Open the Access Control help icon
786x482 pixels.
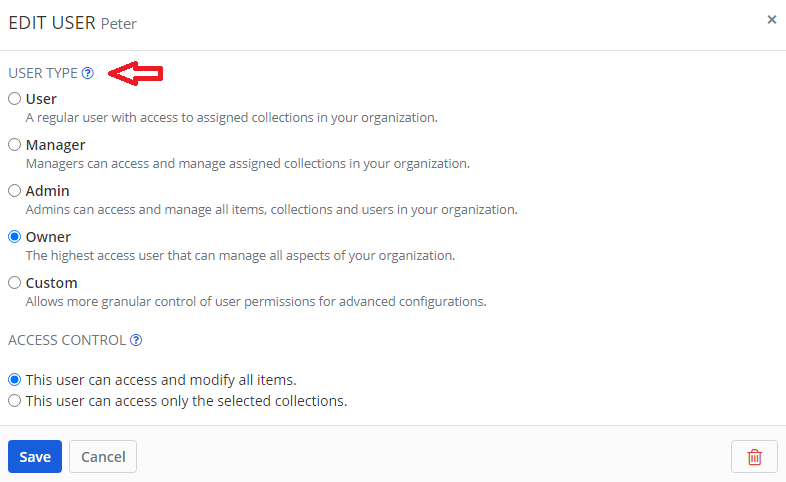click(x=136, y=340)
